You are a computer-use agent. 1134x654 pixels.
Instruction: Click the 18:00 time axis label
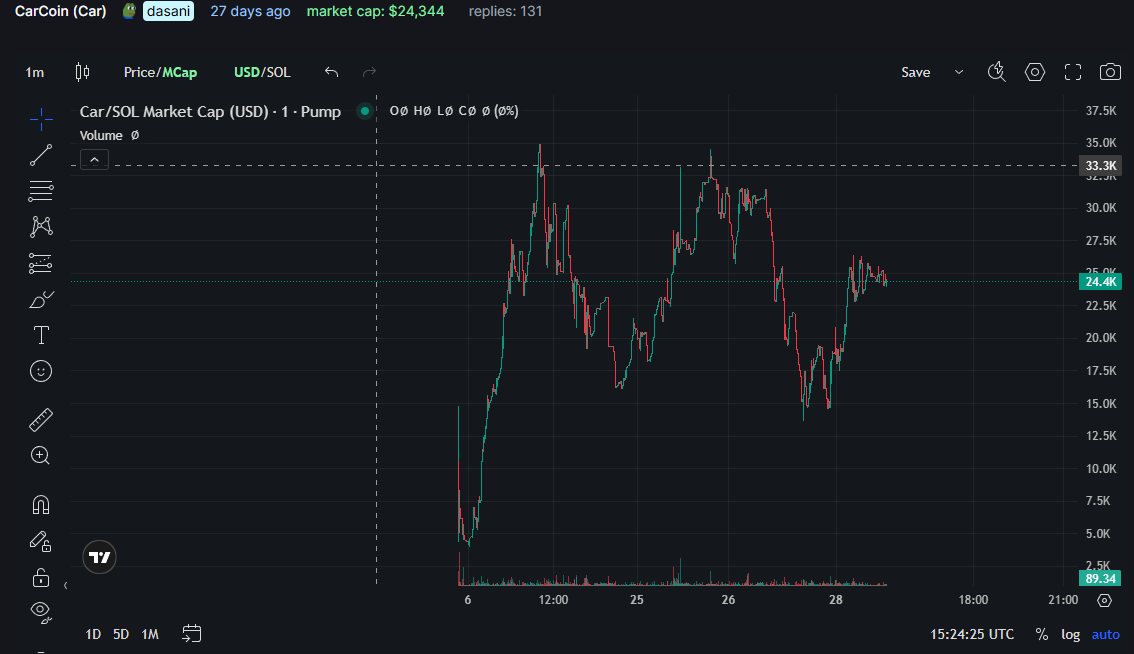coord(973,600)
